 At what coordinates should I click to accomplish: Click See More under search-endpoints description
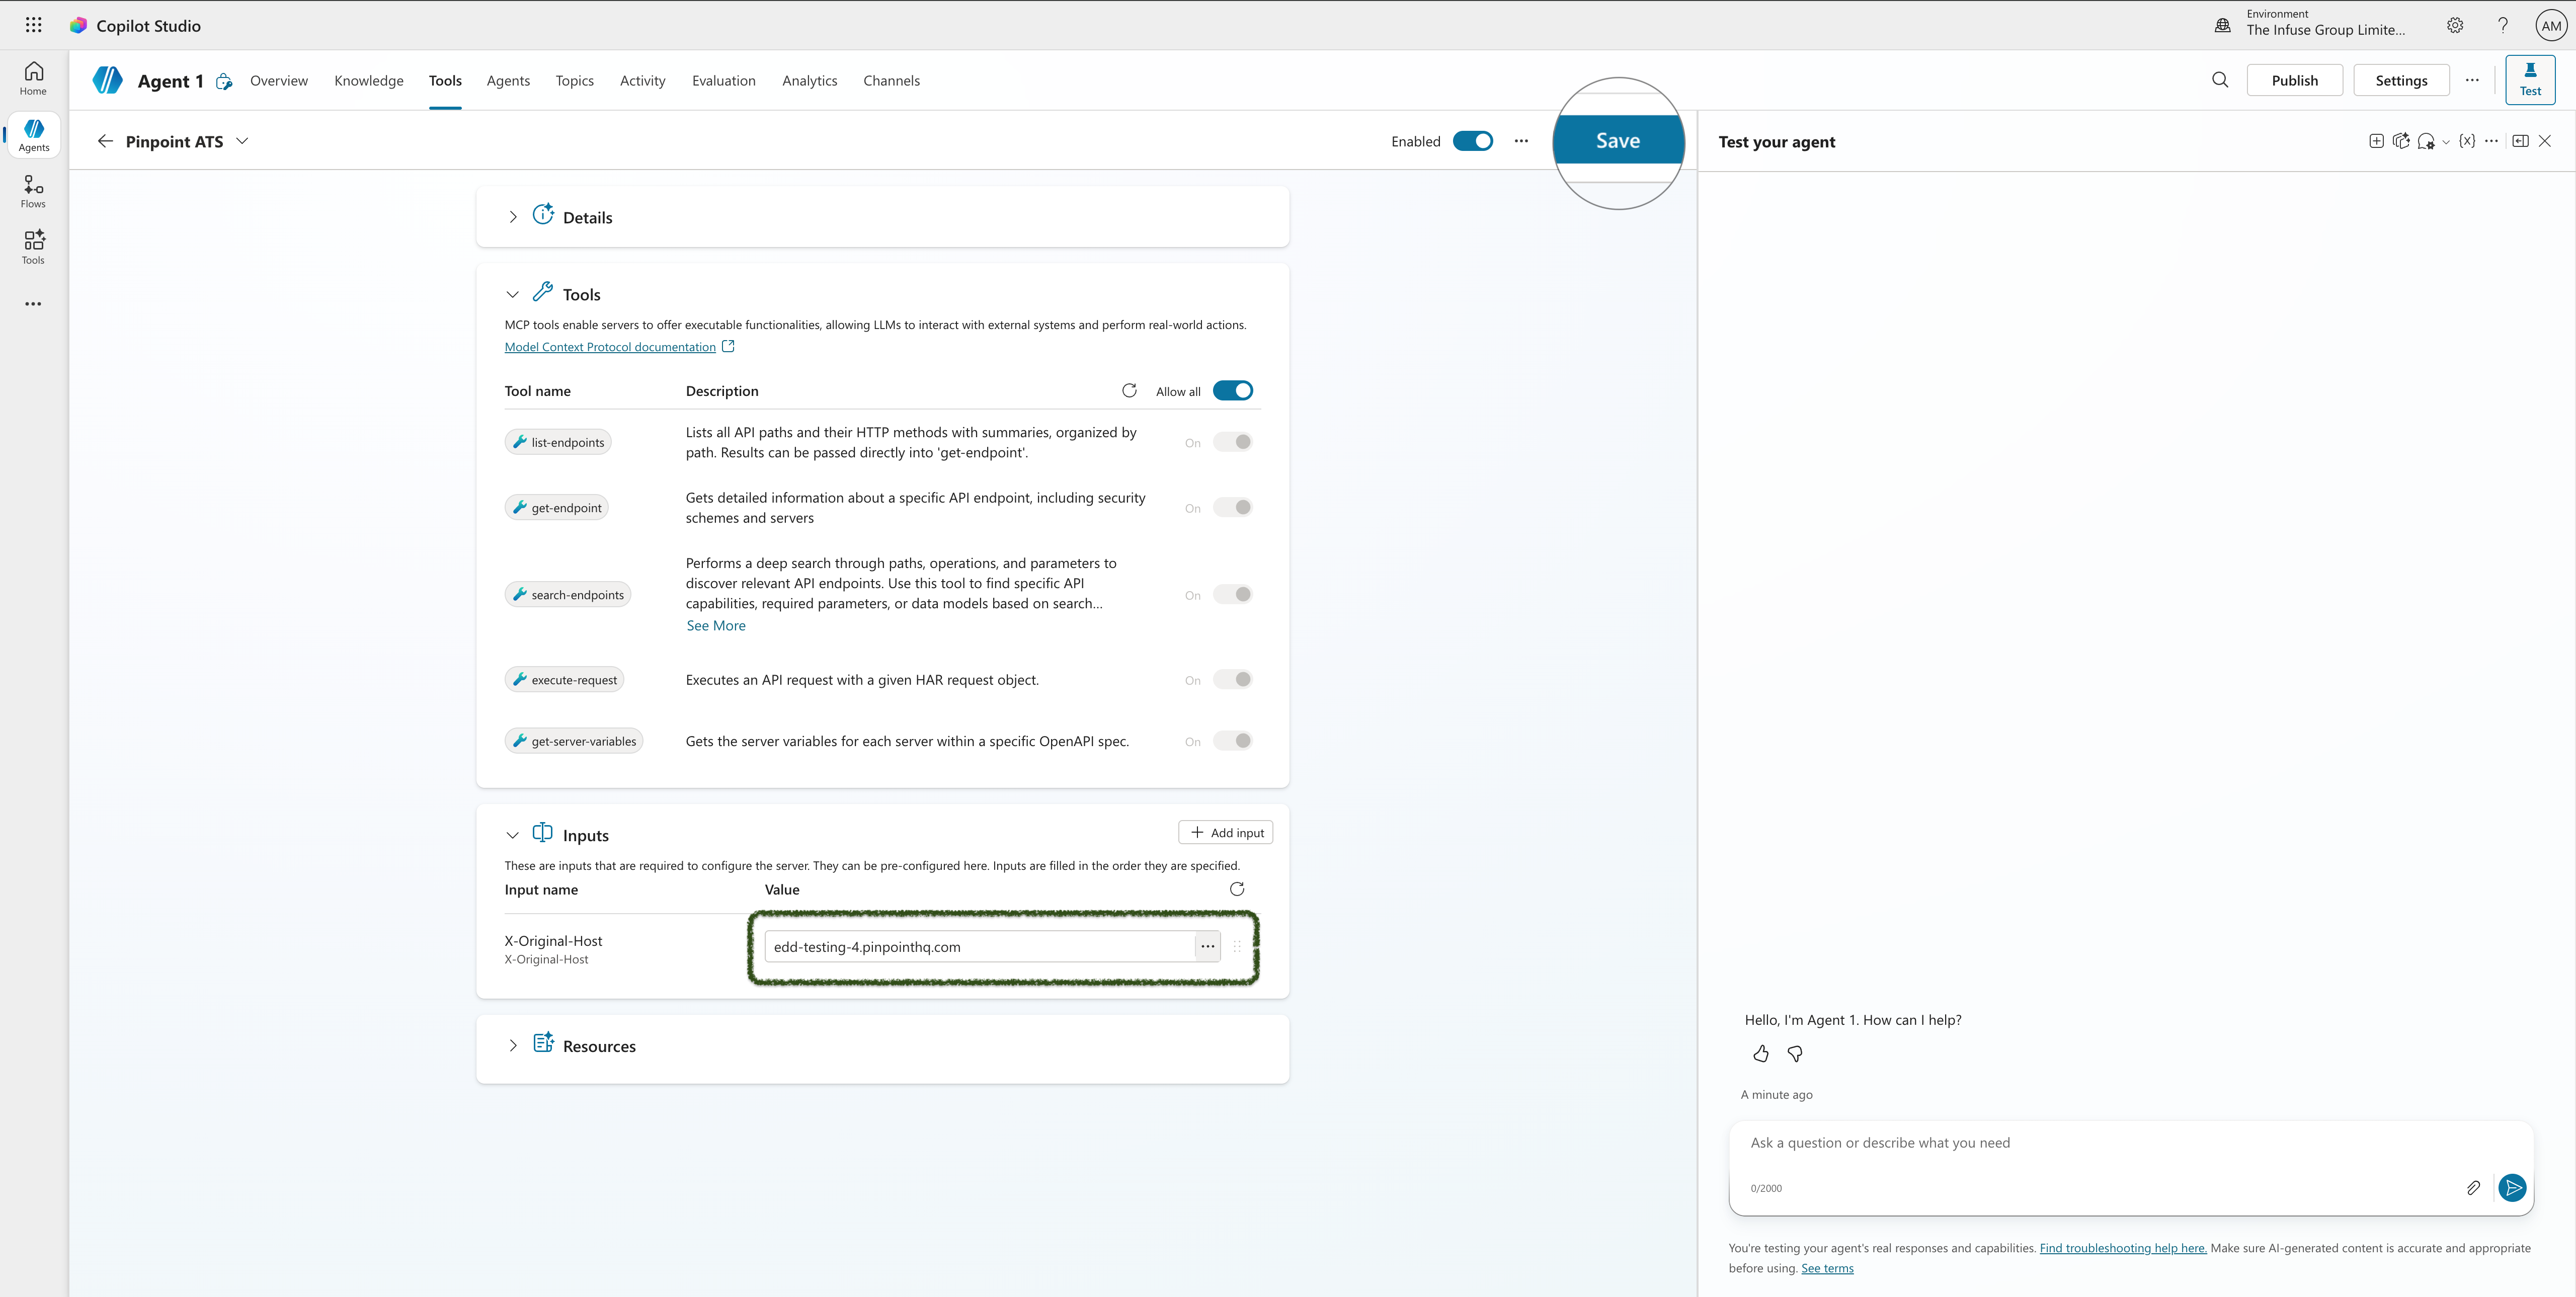pyautogui.click(x=716, y=625)
